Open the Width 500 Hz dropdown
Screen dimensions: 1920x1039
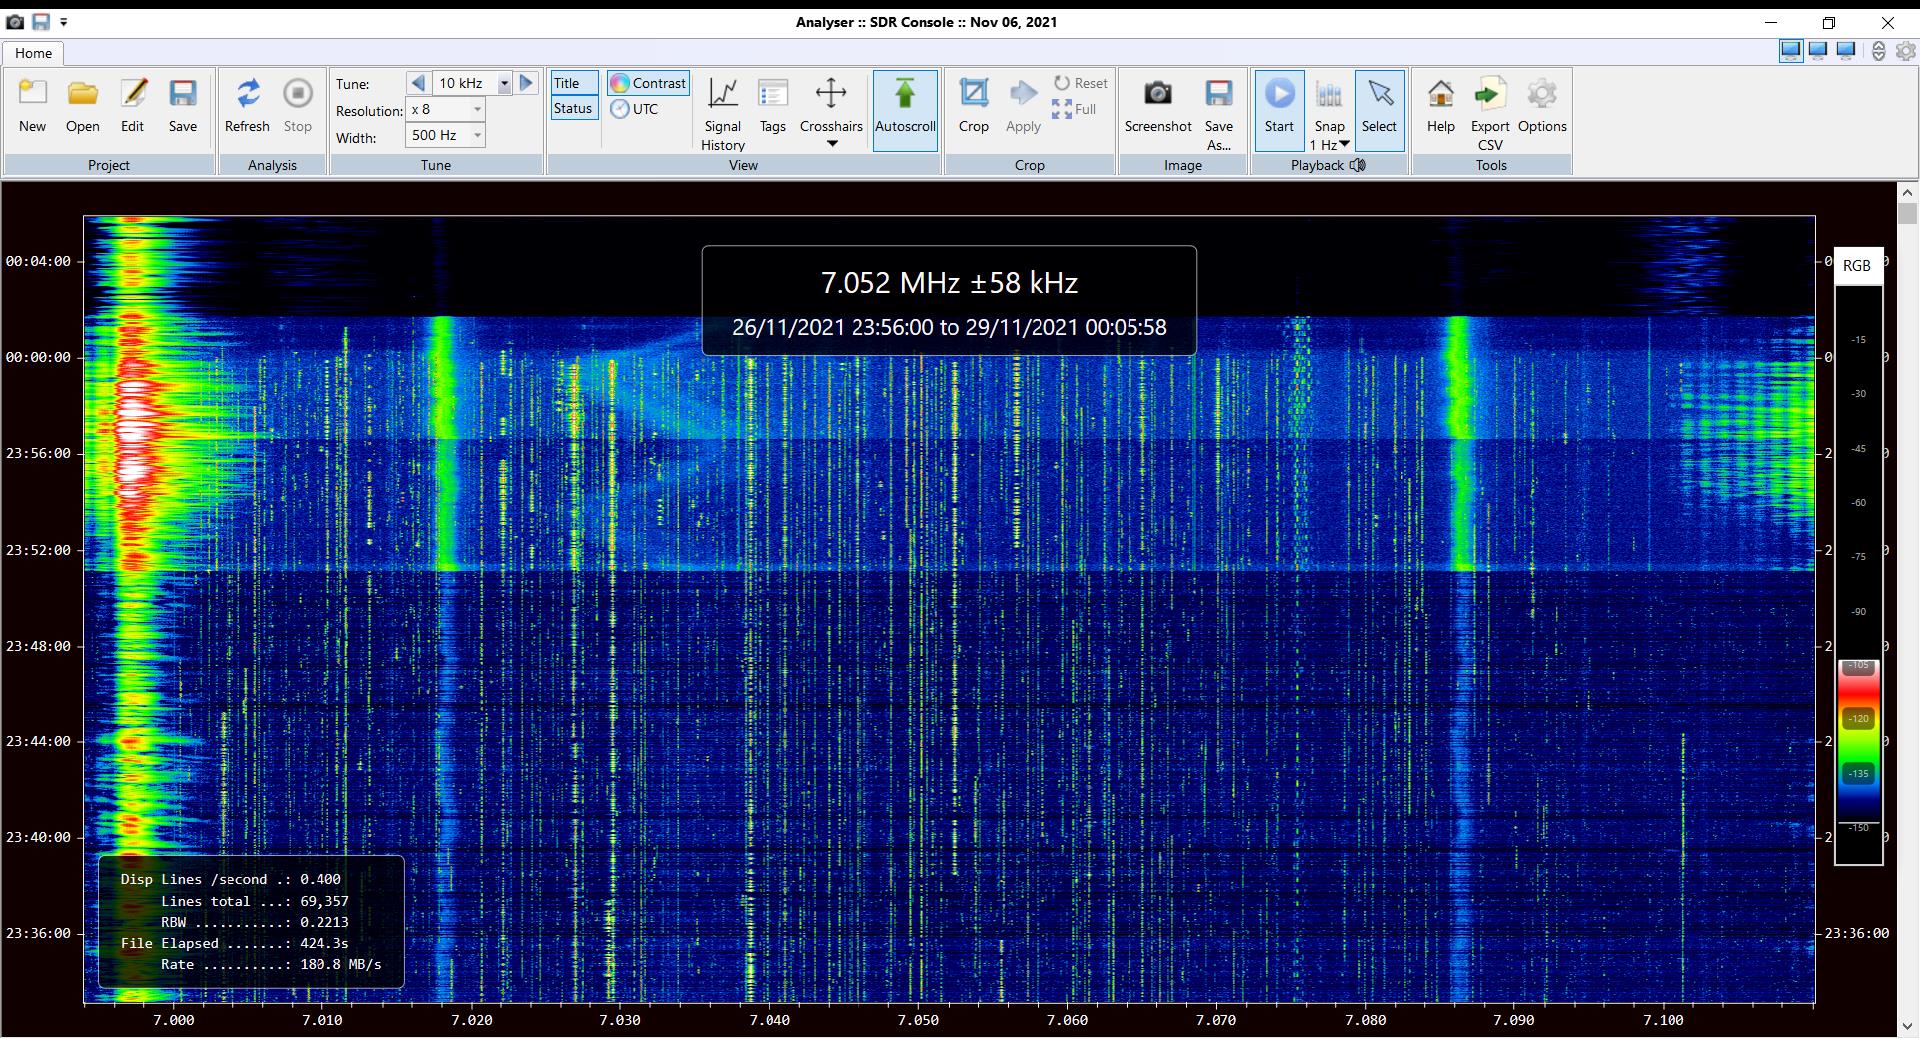click(477, 135)
